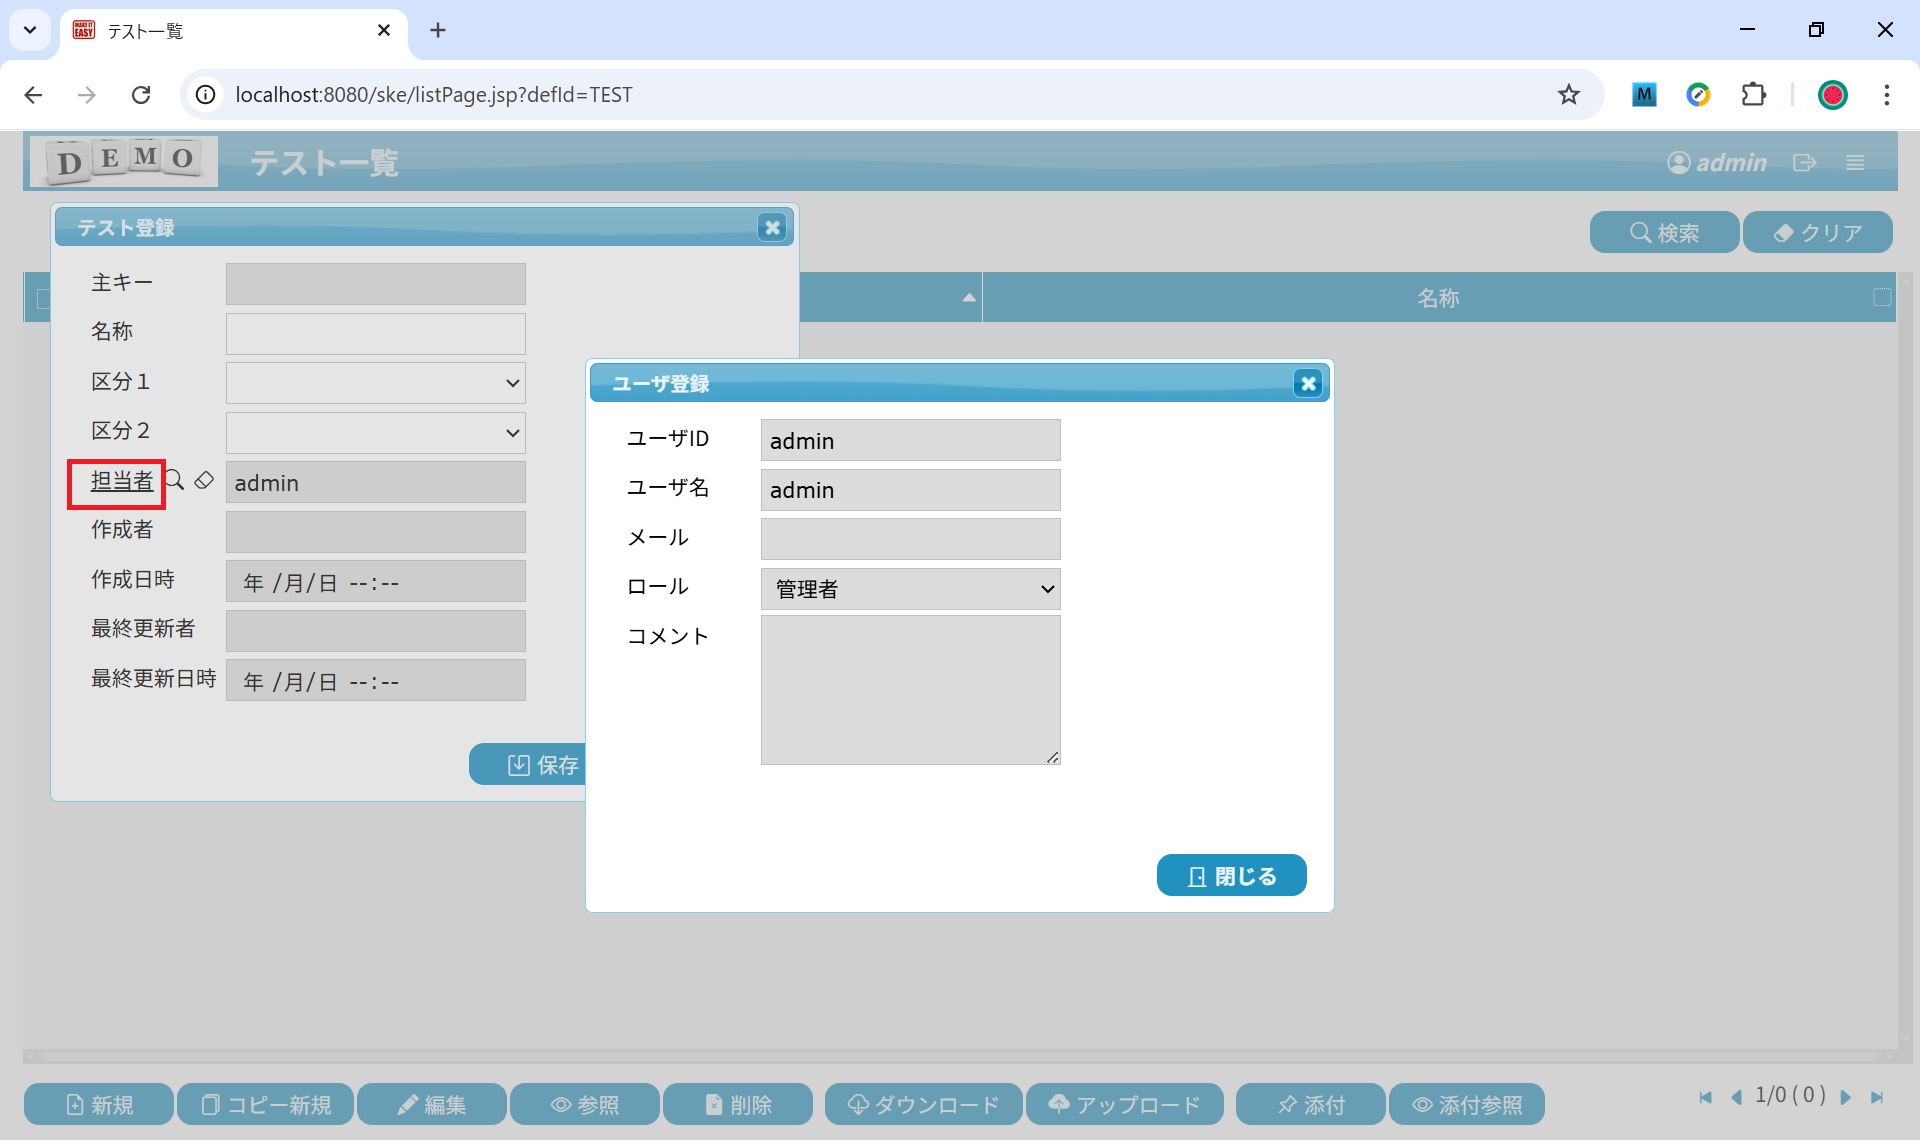
Task: Close the テスト登録 dialog with X icon
Action: pyautogui.click(x=772, y=228)
